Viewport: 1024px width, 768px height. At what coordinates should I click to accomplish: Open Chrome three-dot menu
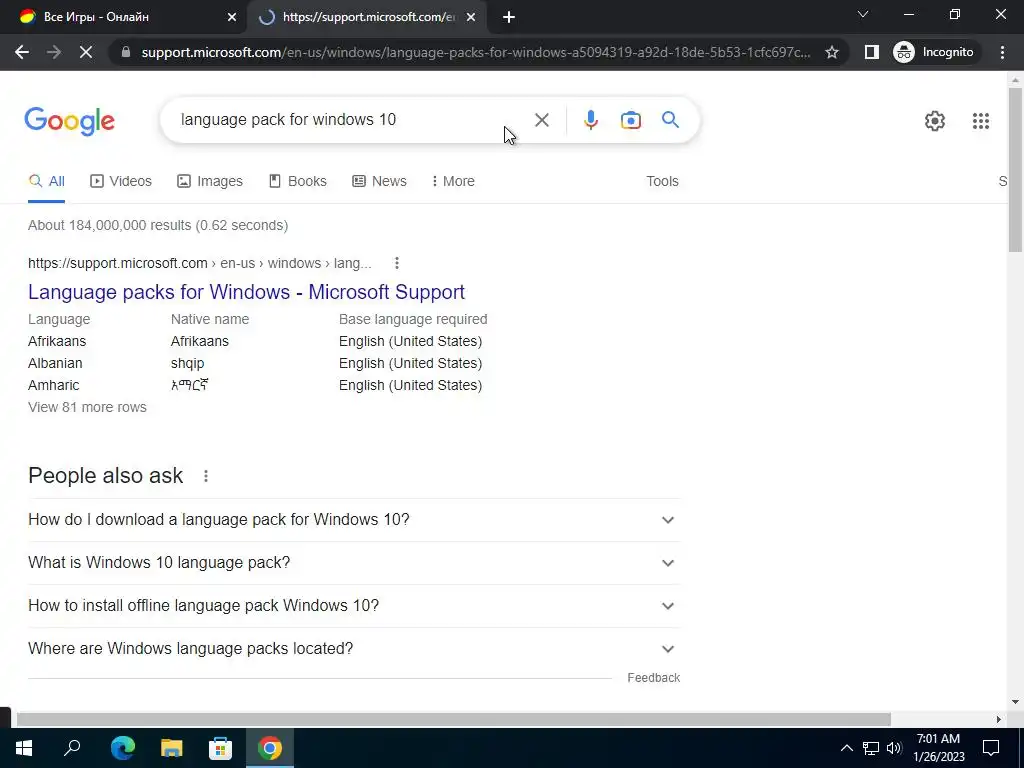[1002, 52]
